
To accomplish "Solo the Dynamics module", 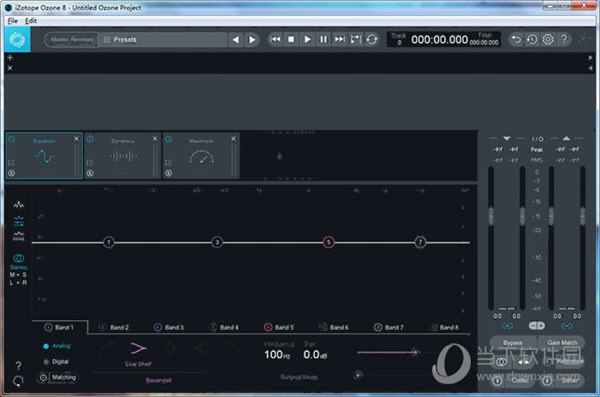I will coord(90,173).
